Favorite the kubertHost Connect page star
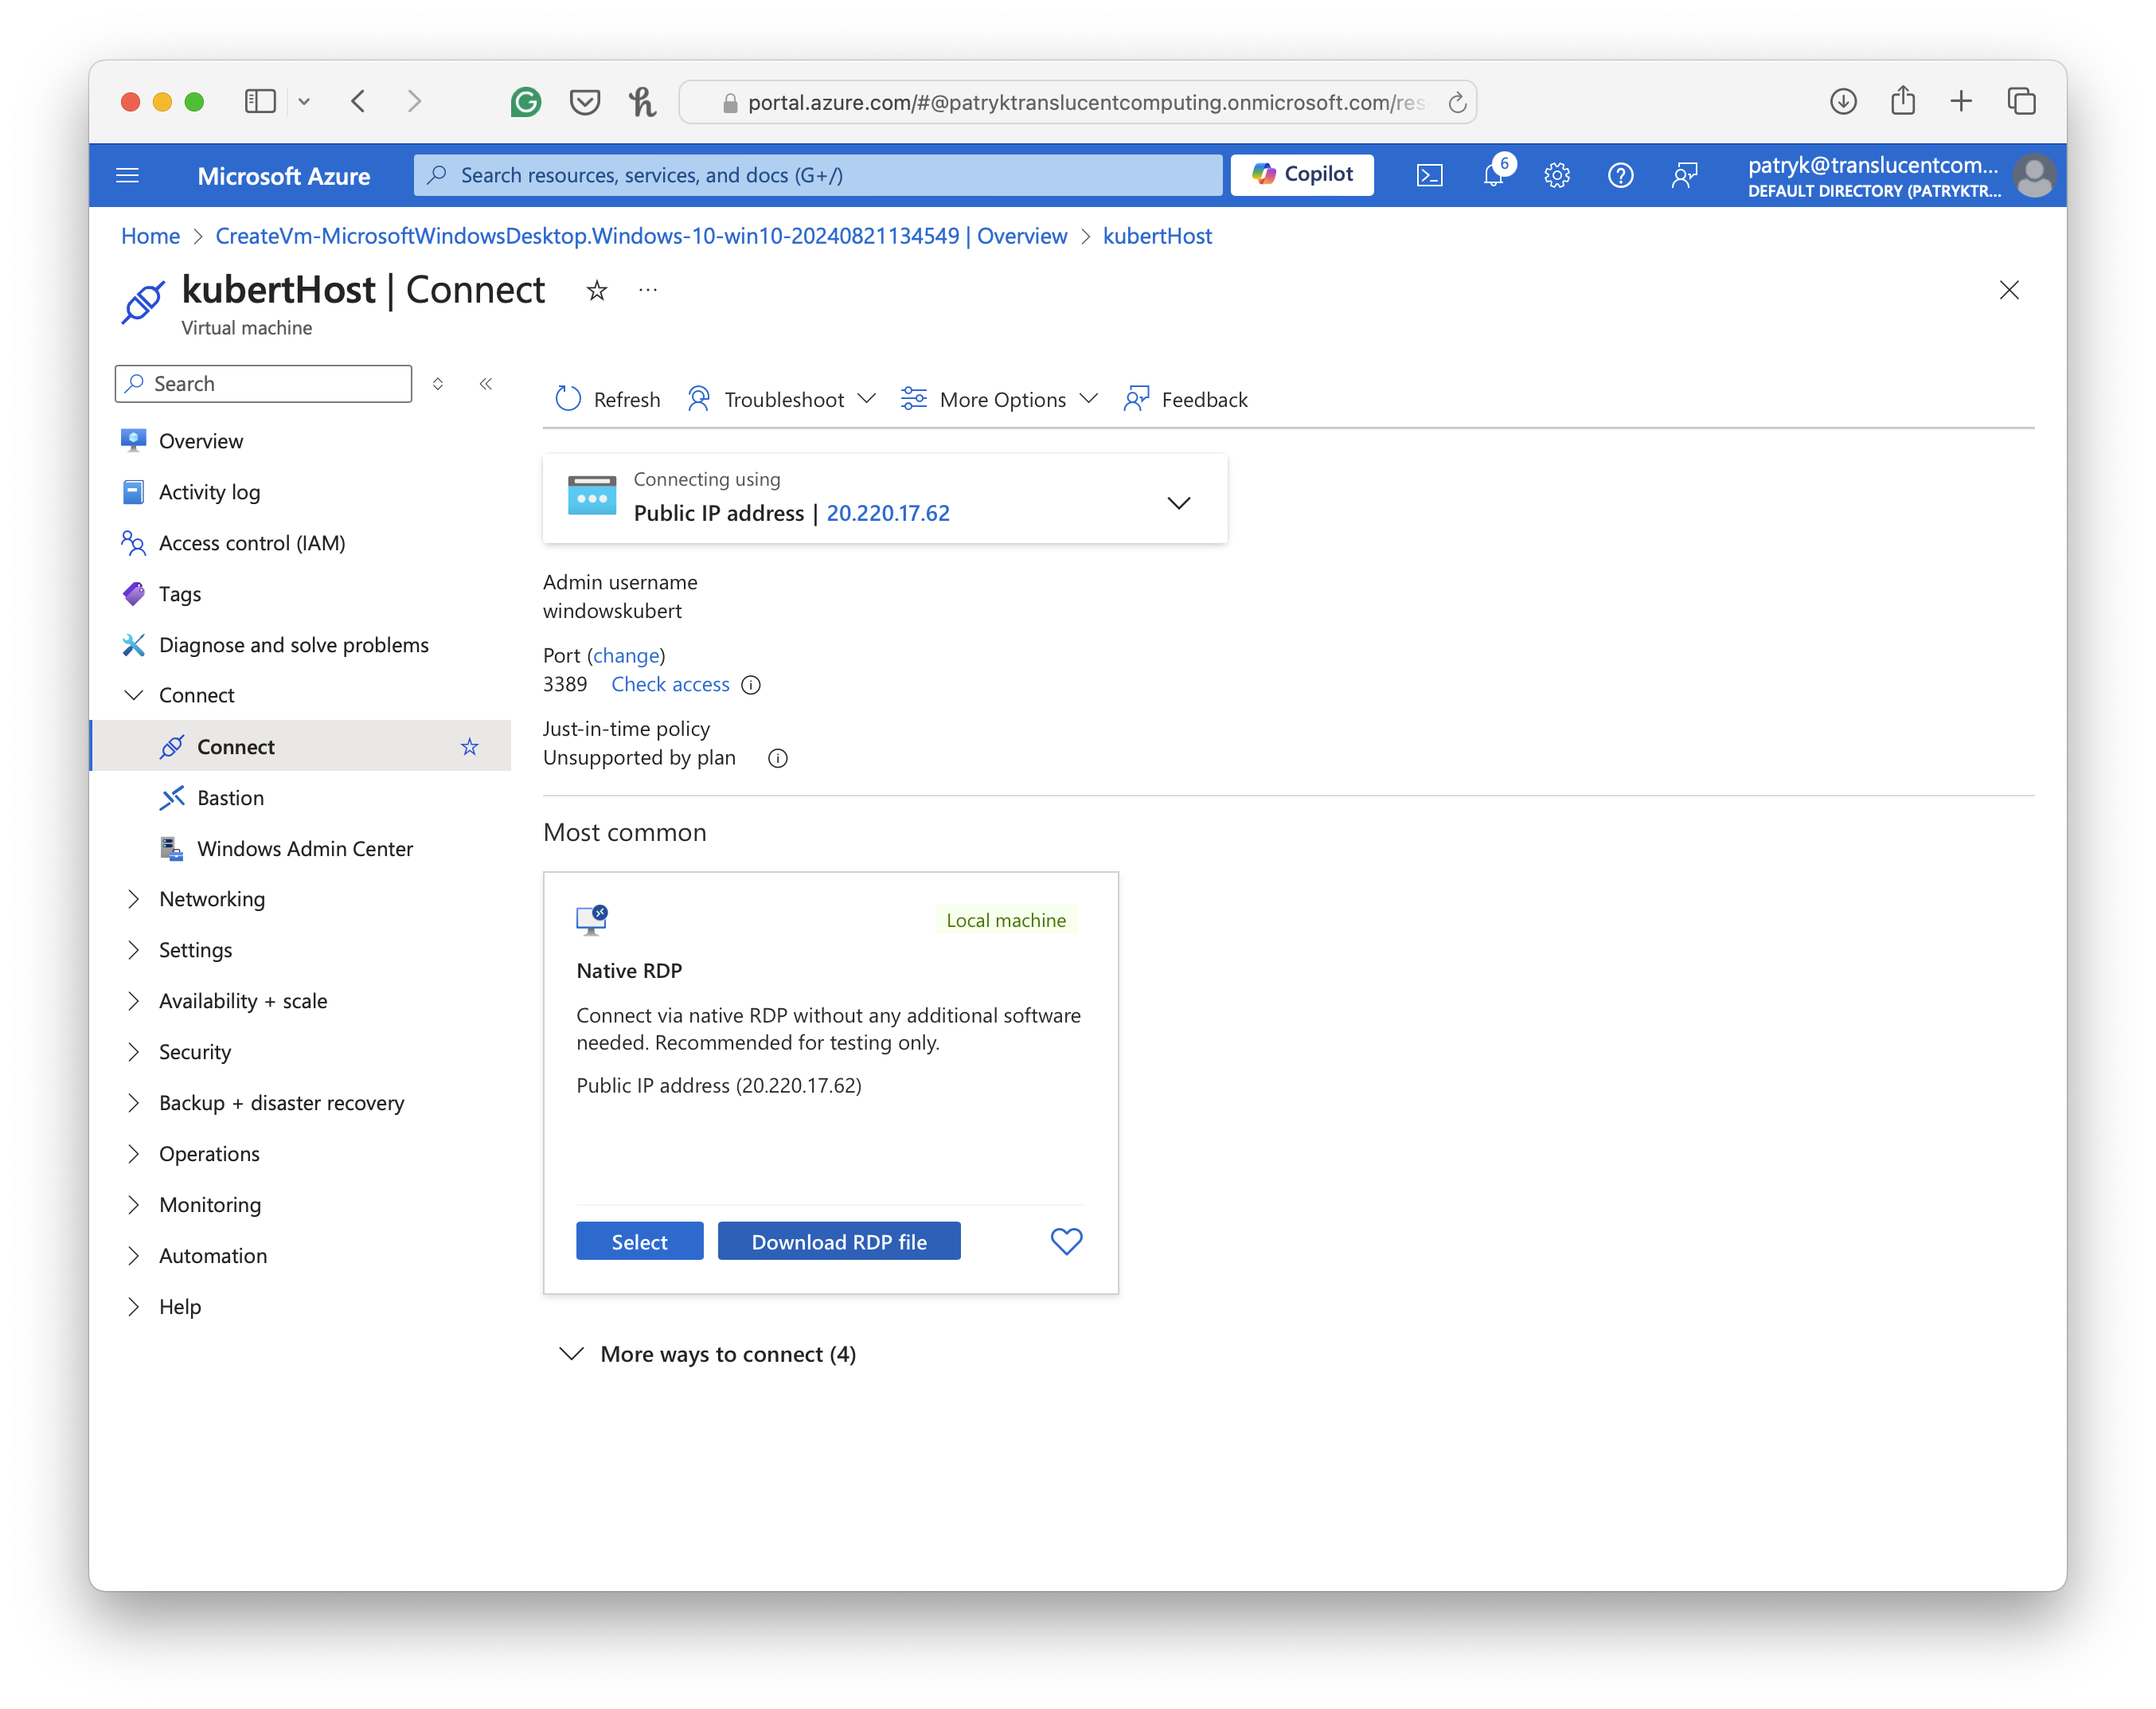2156x1709 pixels. pyautogui.click(x=597, y=291)
